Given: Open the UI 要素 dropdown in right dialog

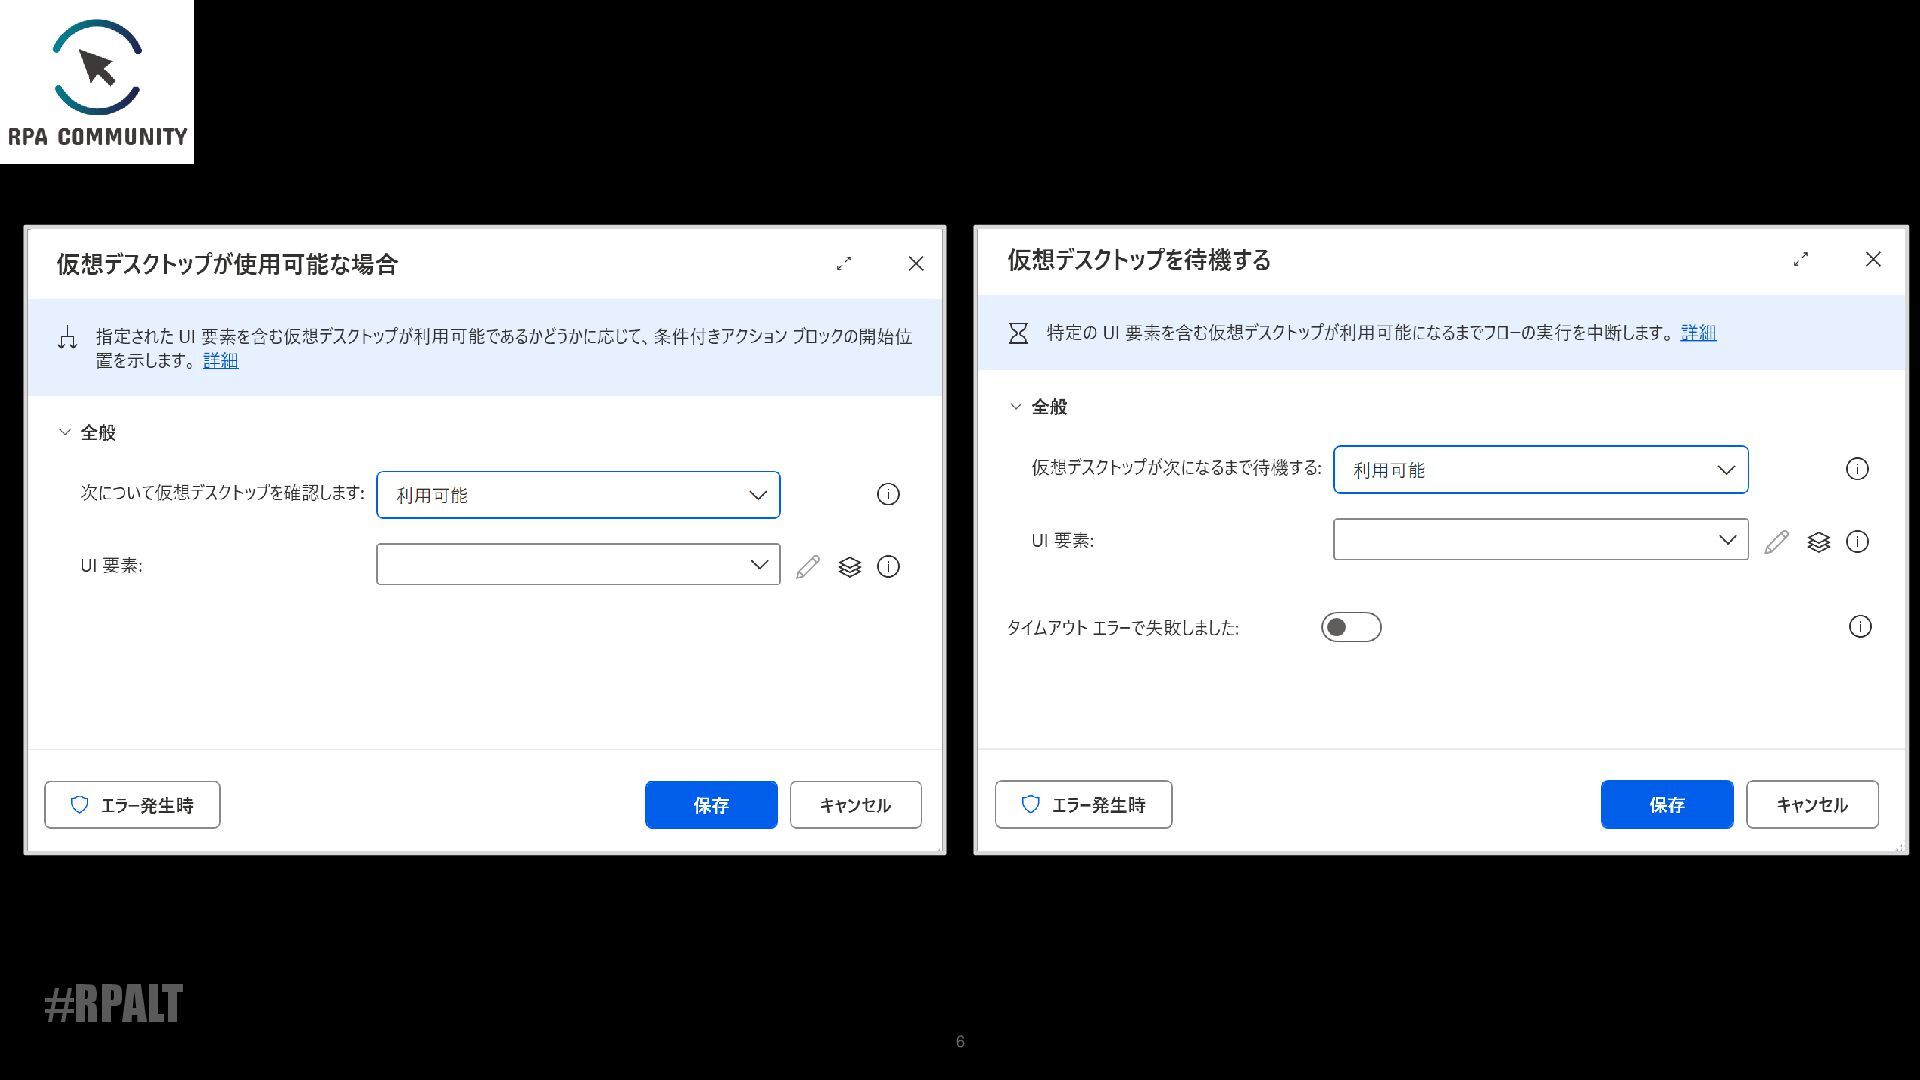Looking at the screenshot, I should click(1540, 540).
